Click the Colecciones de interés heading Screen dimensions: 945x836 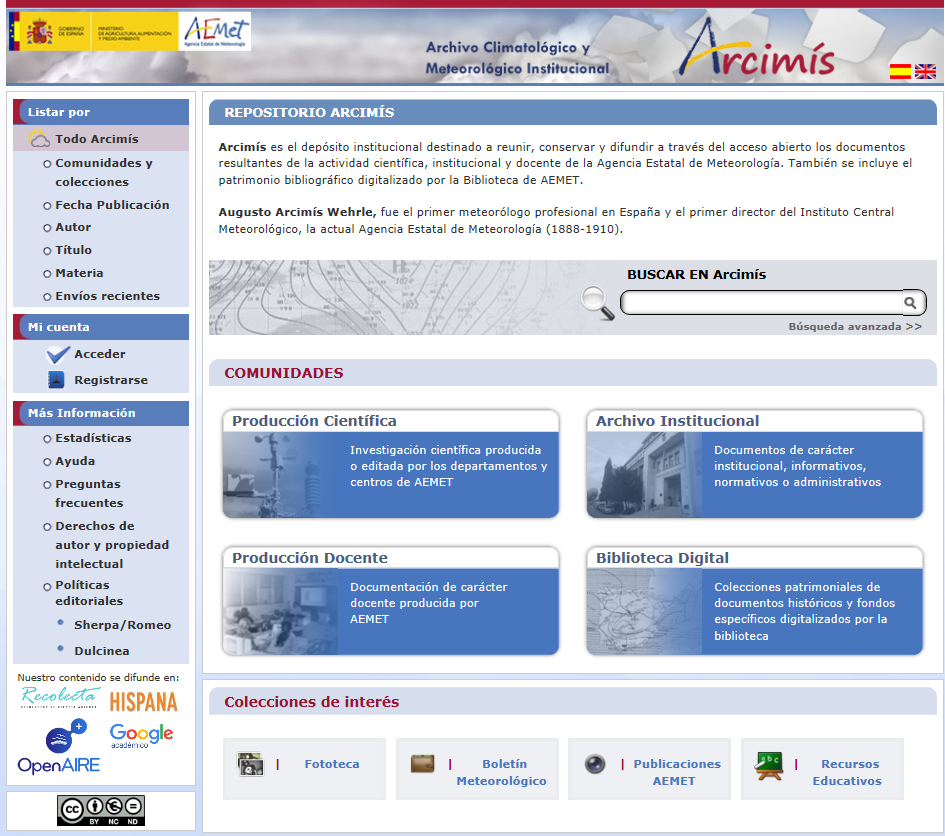[x=312, y=702]
